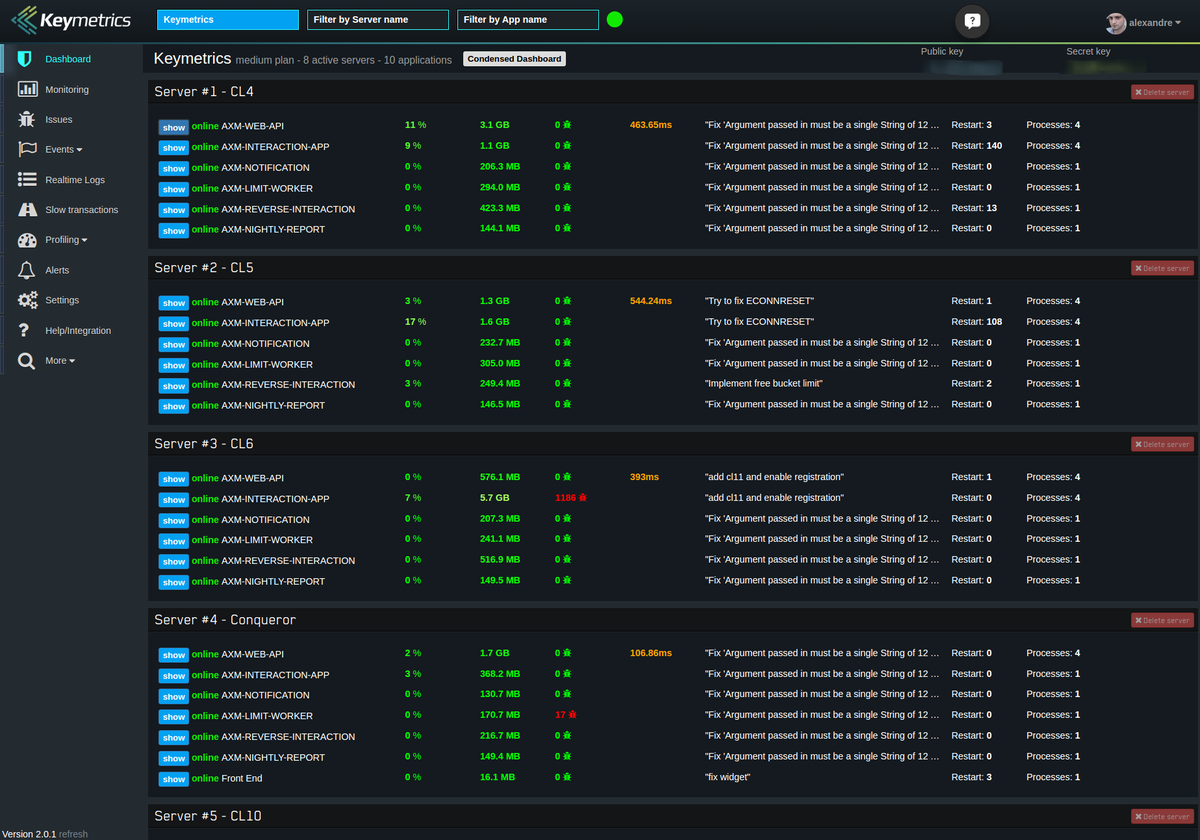Click the Restart: 140 value
Viewport: 1200px width, 840px height.
tap(977, 146)
